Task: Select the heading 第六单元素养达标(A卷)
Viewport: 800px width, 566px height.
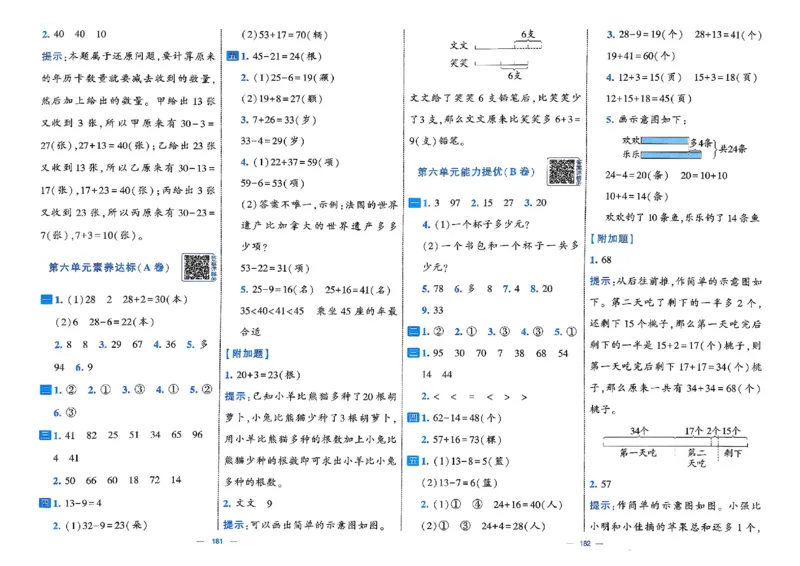Action: coord(109,267)
